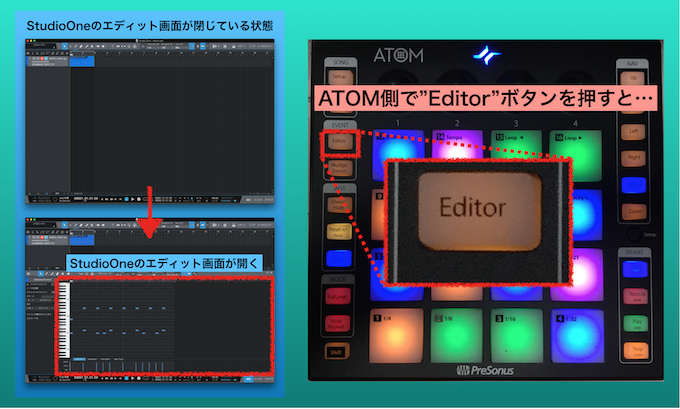Select Arrow tool in upper Studio One toolbar
Viewport: 680px width, 409px height.
(65, 46)
